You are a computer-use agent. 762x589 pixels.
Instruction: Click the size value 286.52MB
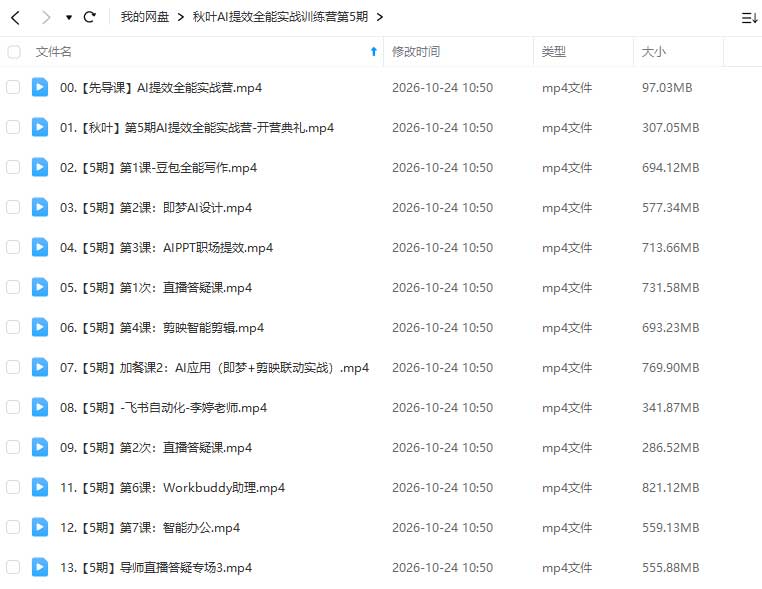point(670,448)
